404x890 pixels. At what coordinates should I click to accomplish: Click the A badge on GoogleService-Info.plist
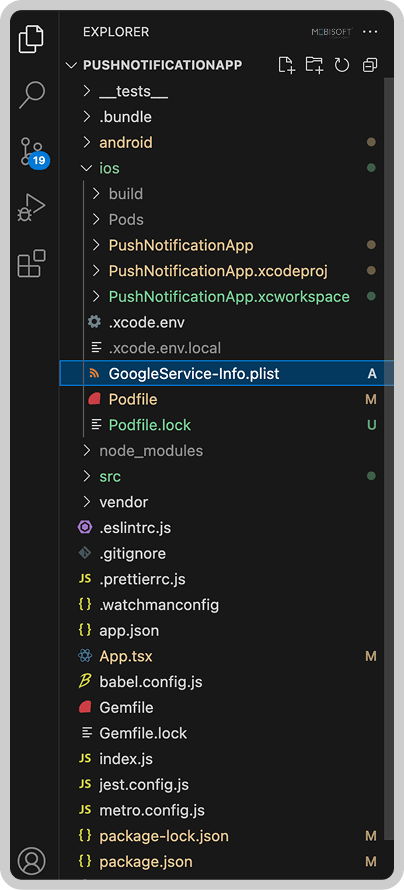click(x=372, y=373)
